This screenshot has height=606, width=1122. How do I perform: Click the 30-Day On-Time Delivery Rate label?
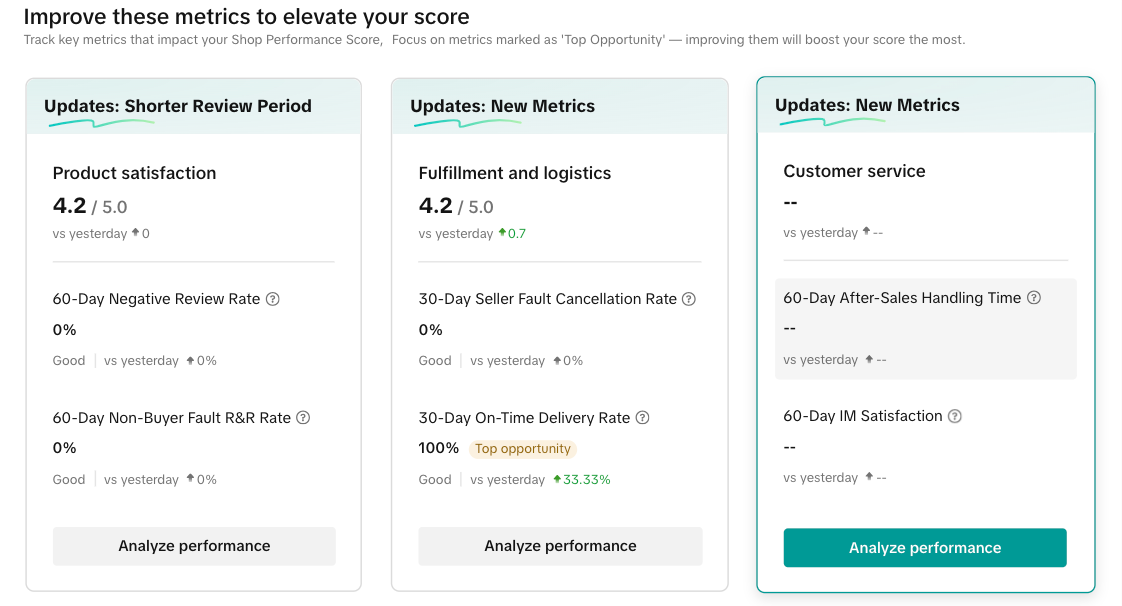pyautogui.click(x=524, y=418)
